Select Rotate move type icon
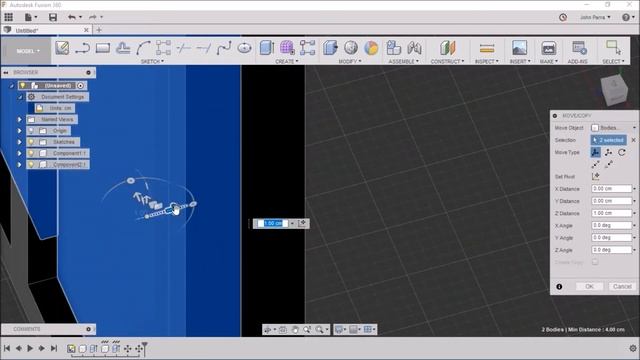This screenshot has height=360, width=640. tap(622, 152)
